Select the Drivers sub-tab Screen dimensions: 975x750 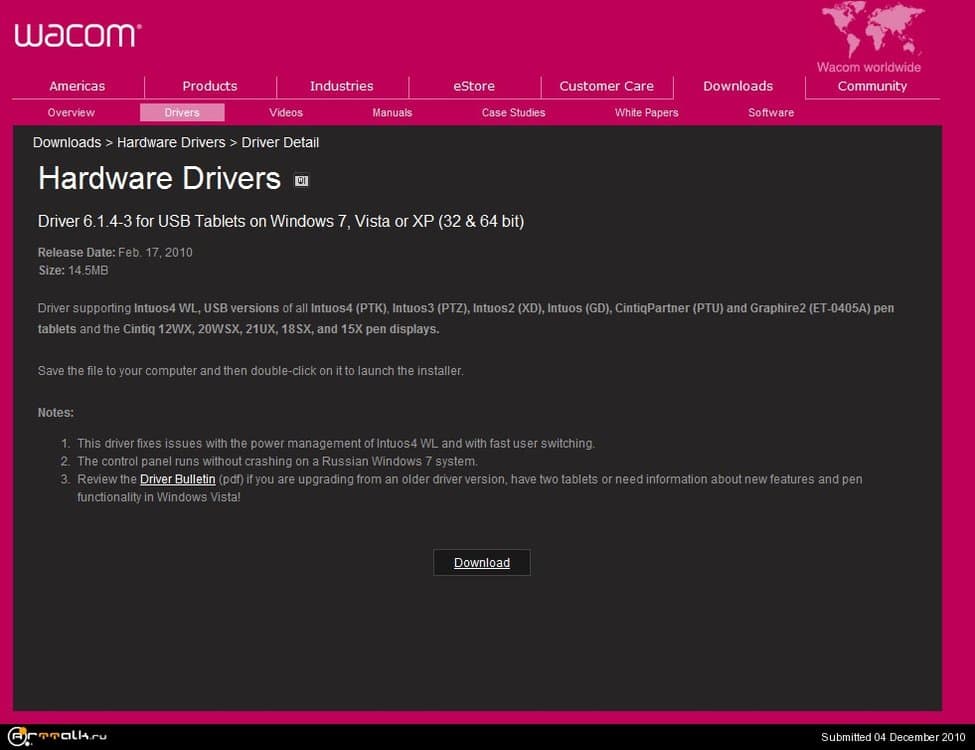tap(182, 113)
